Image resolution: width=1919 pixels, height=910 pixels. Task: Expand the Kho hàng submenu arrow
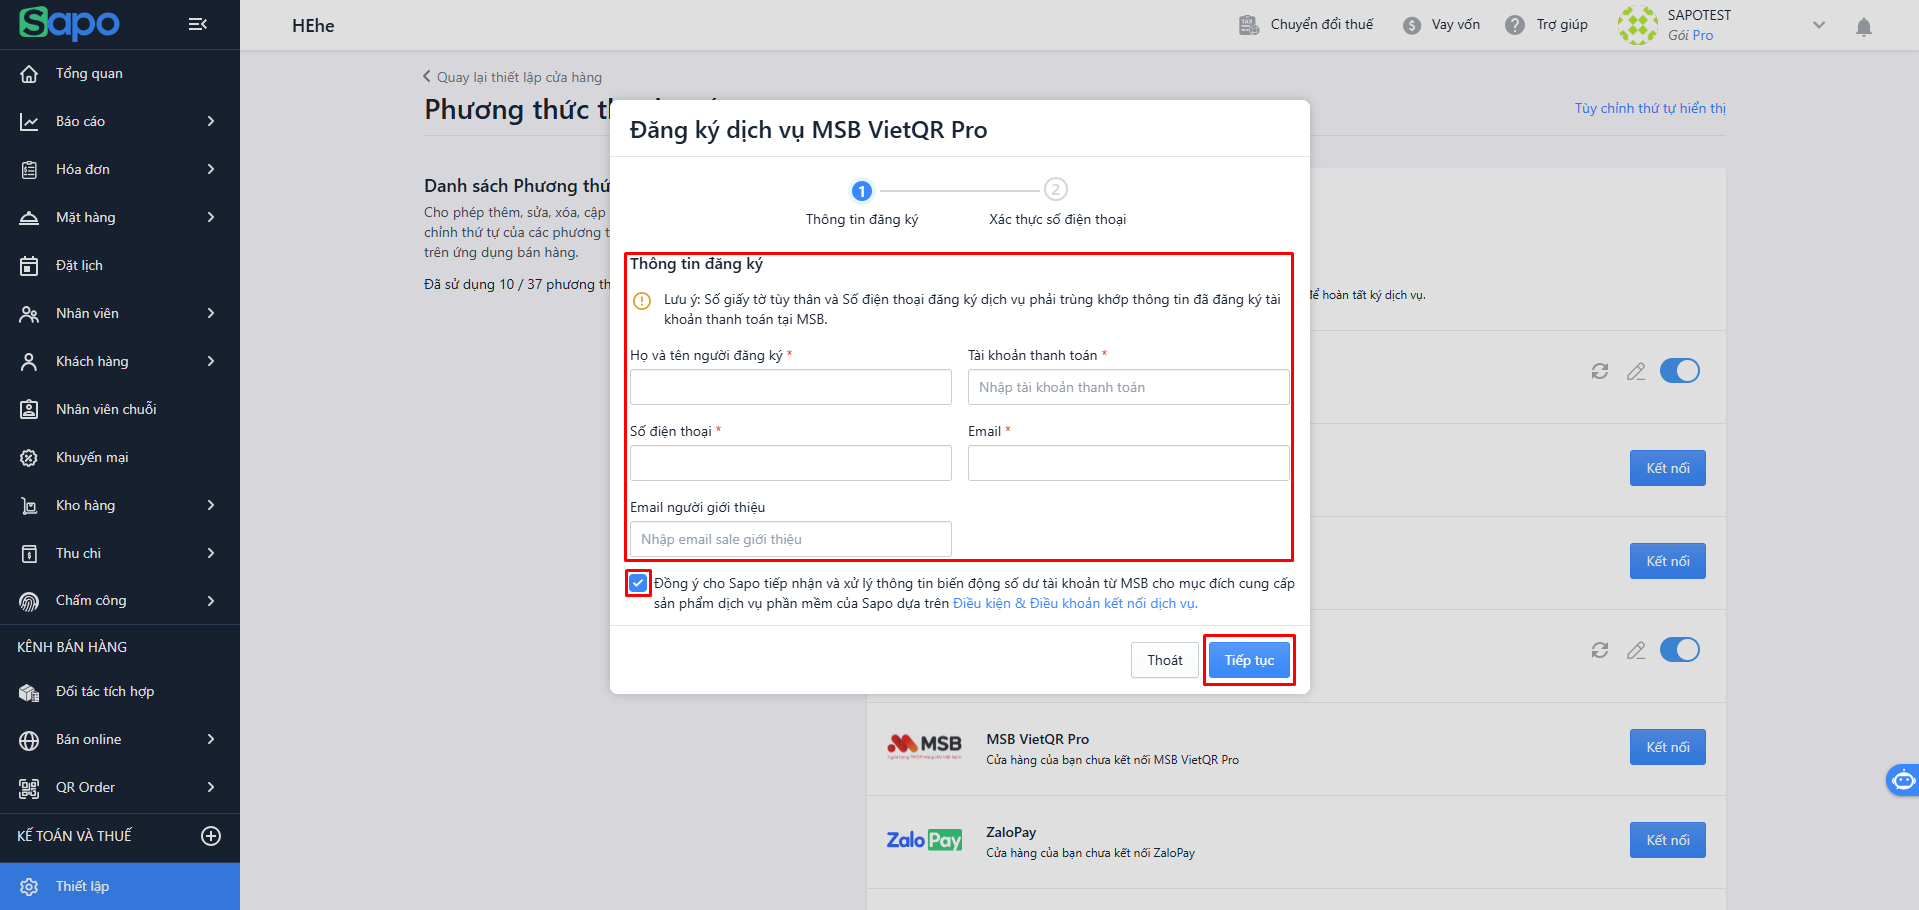coord(211,505)
